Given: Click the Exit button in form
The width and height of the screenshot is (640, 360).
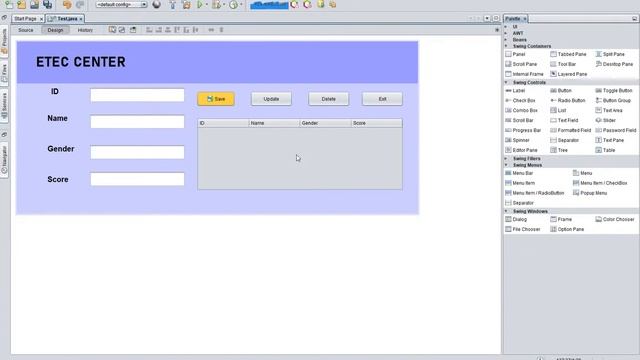Looking at the screenshot, I should tap(382, 99).
